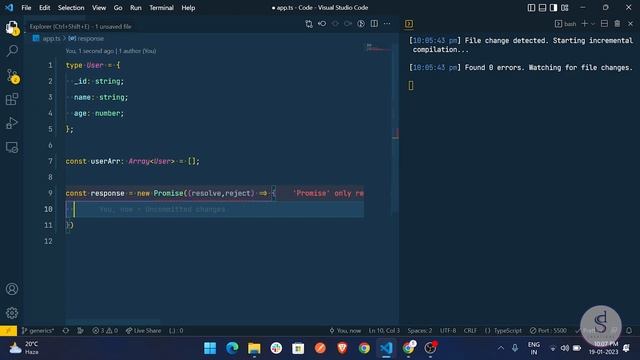
Task: Open the launch profile dropdown arrow
Action: click(x=593, y=24)
